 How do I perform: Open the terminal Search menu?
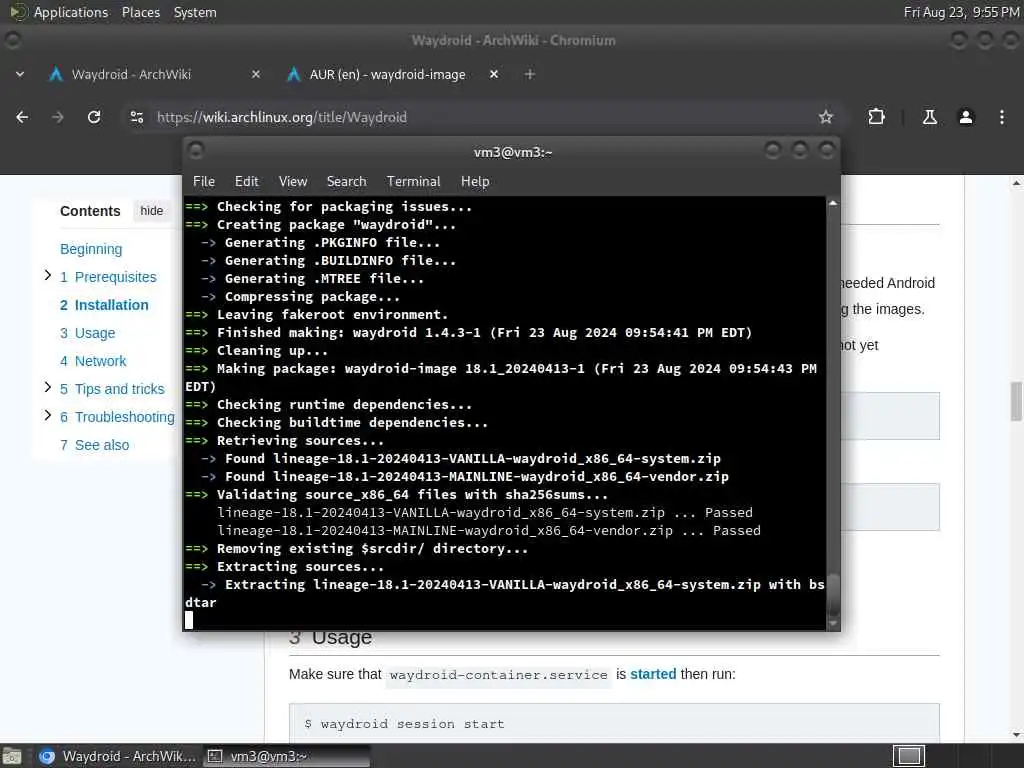tap(346, 182)
